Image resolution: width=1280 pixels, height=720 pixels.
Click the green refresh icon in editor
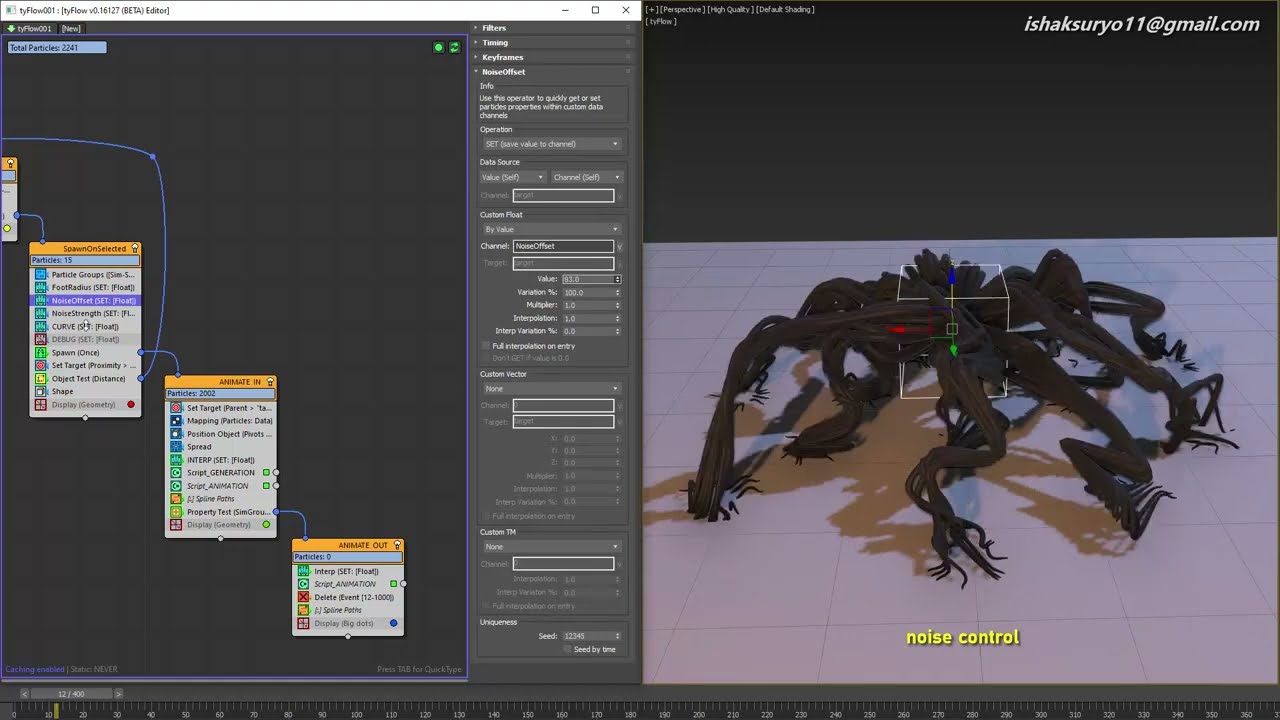pyautogui.click(x=454, y=47)
